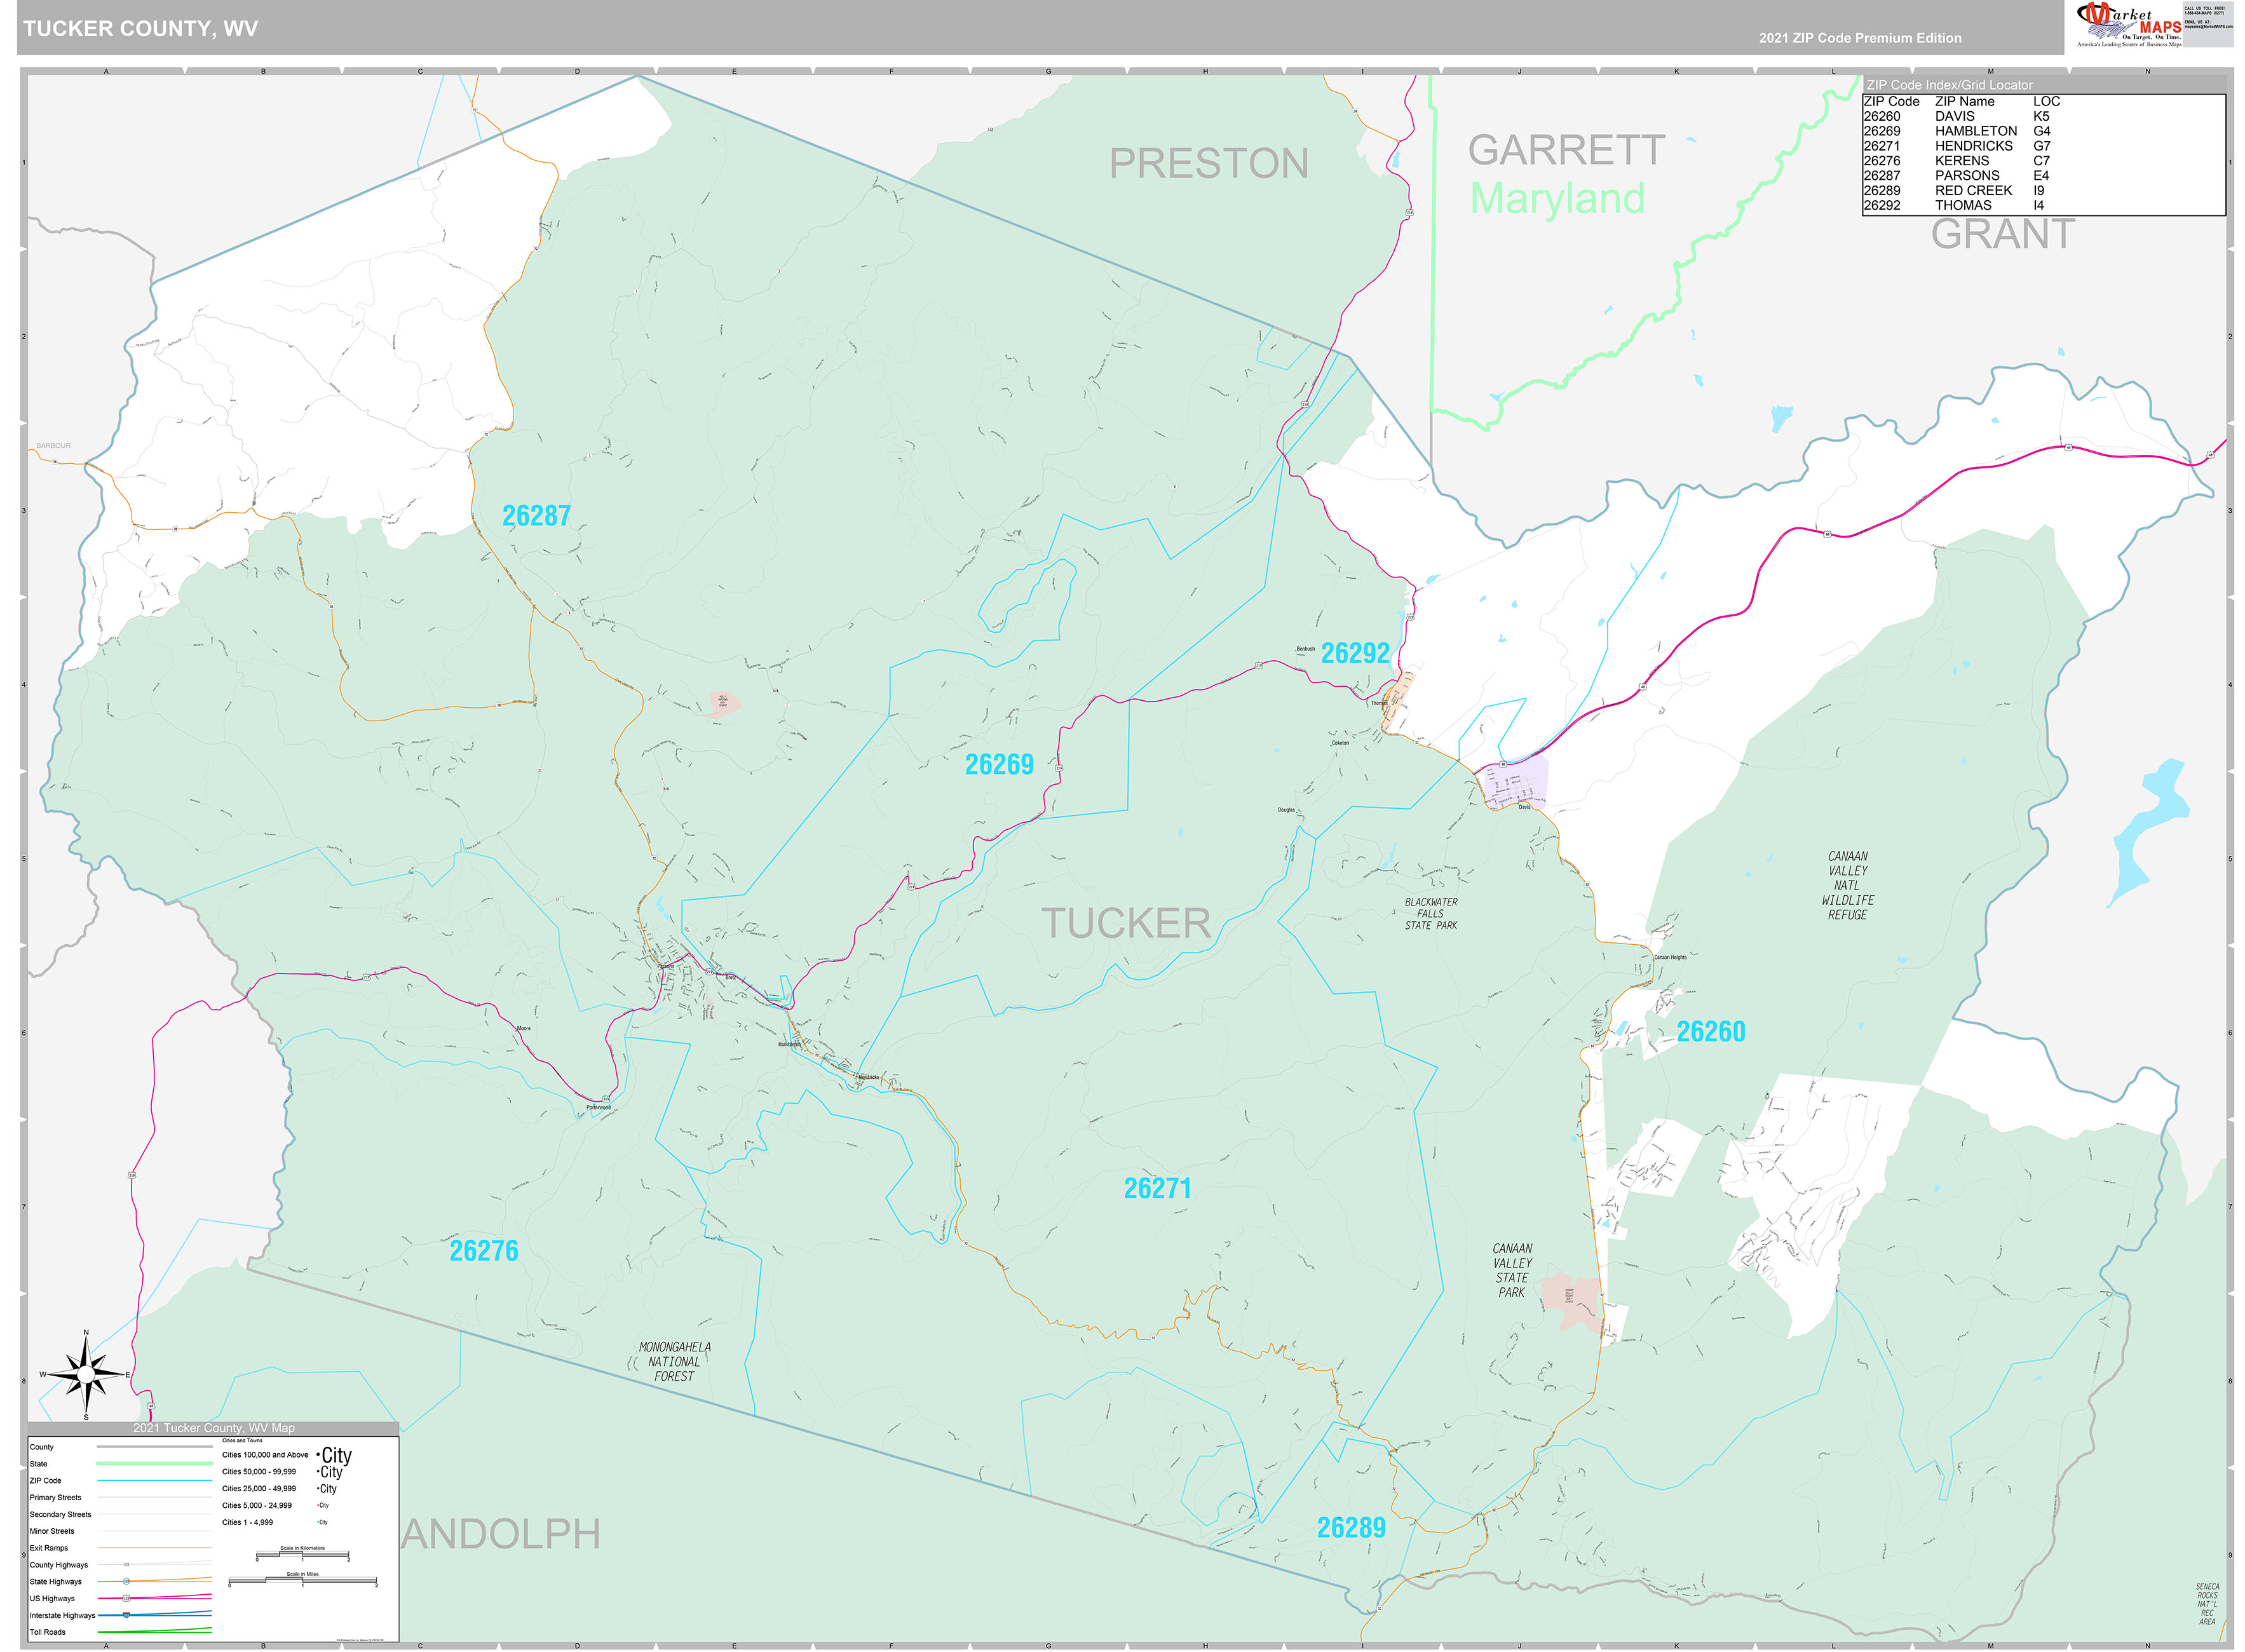Viewport: 2245px width, 1652px height.
Task: Select the title 'TUCKER COUNTY, WV'
Action: pyautogui.click(x=141, y=28)
